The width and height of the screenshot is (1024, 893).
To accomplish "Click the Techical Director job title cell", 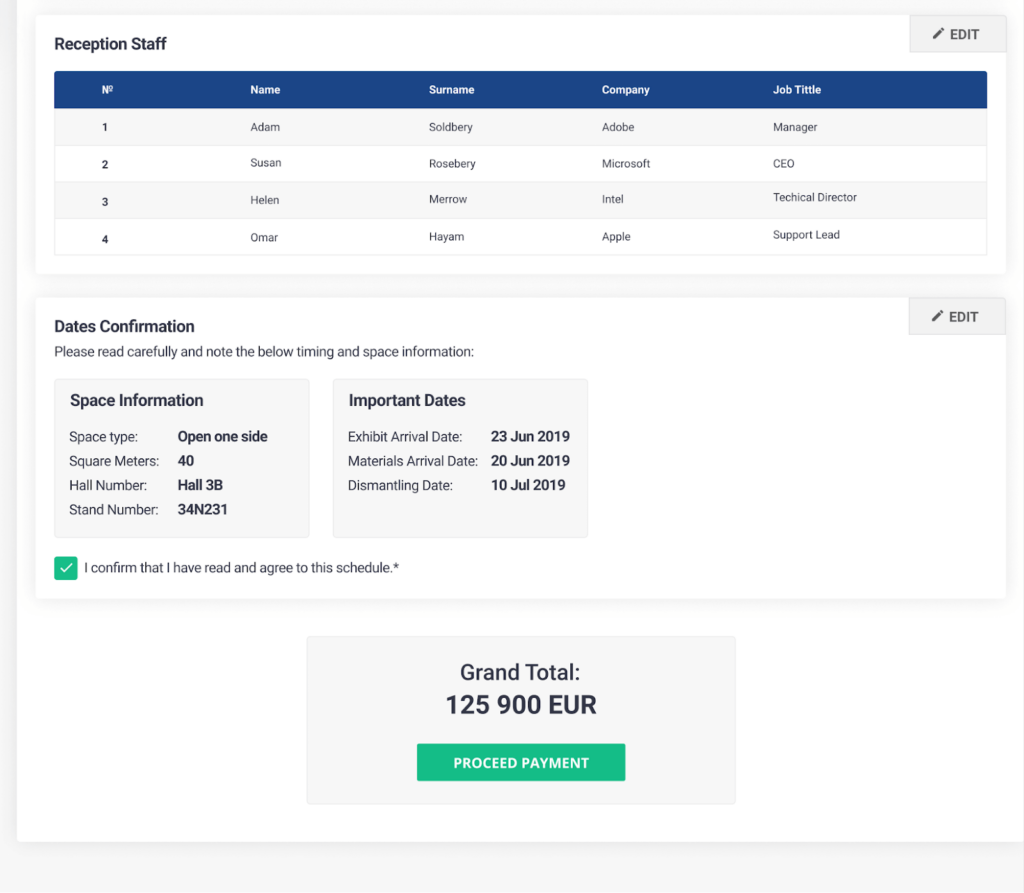I will pos(814,197).
